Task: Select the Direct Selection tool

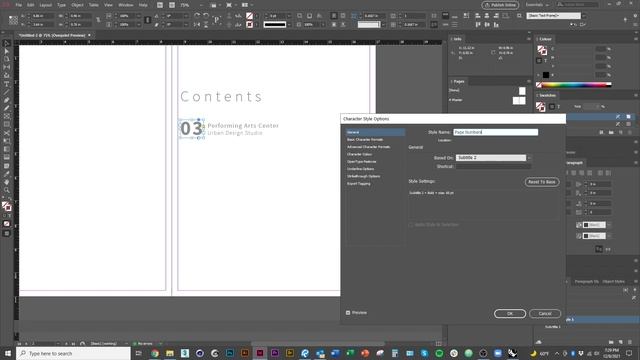Action: point(7,51)
